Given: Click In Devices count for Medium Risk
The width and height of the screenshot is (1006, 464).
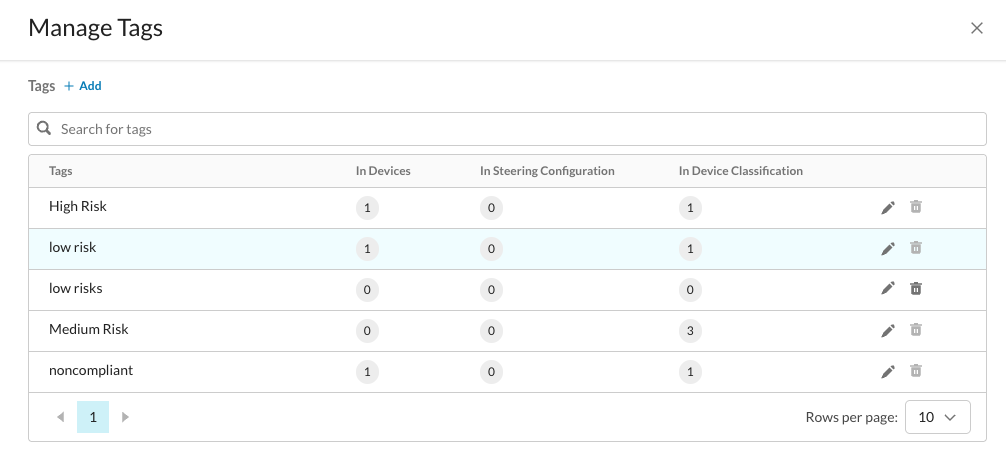Looking at the screenshot, I should [367, 331].
